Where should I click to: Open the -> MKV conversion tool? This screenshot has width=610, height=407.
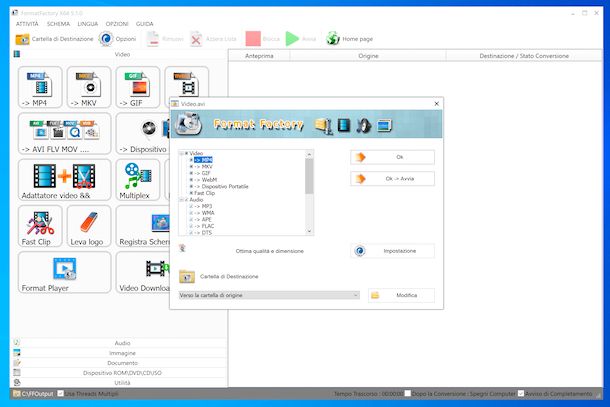coord(89,87)
